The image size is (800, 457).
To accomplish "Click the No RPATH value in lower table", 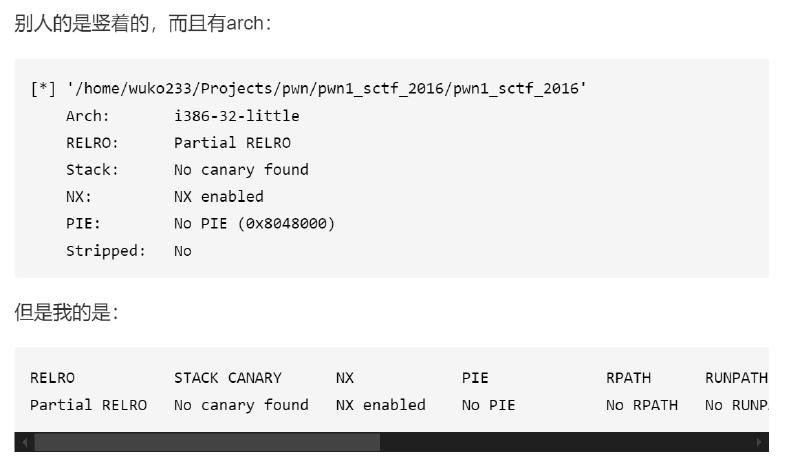I will pyautogui.click(x=641, y=405).
